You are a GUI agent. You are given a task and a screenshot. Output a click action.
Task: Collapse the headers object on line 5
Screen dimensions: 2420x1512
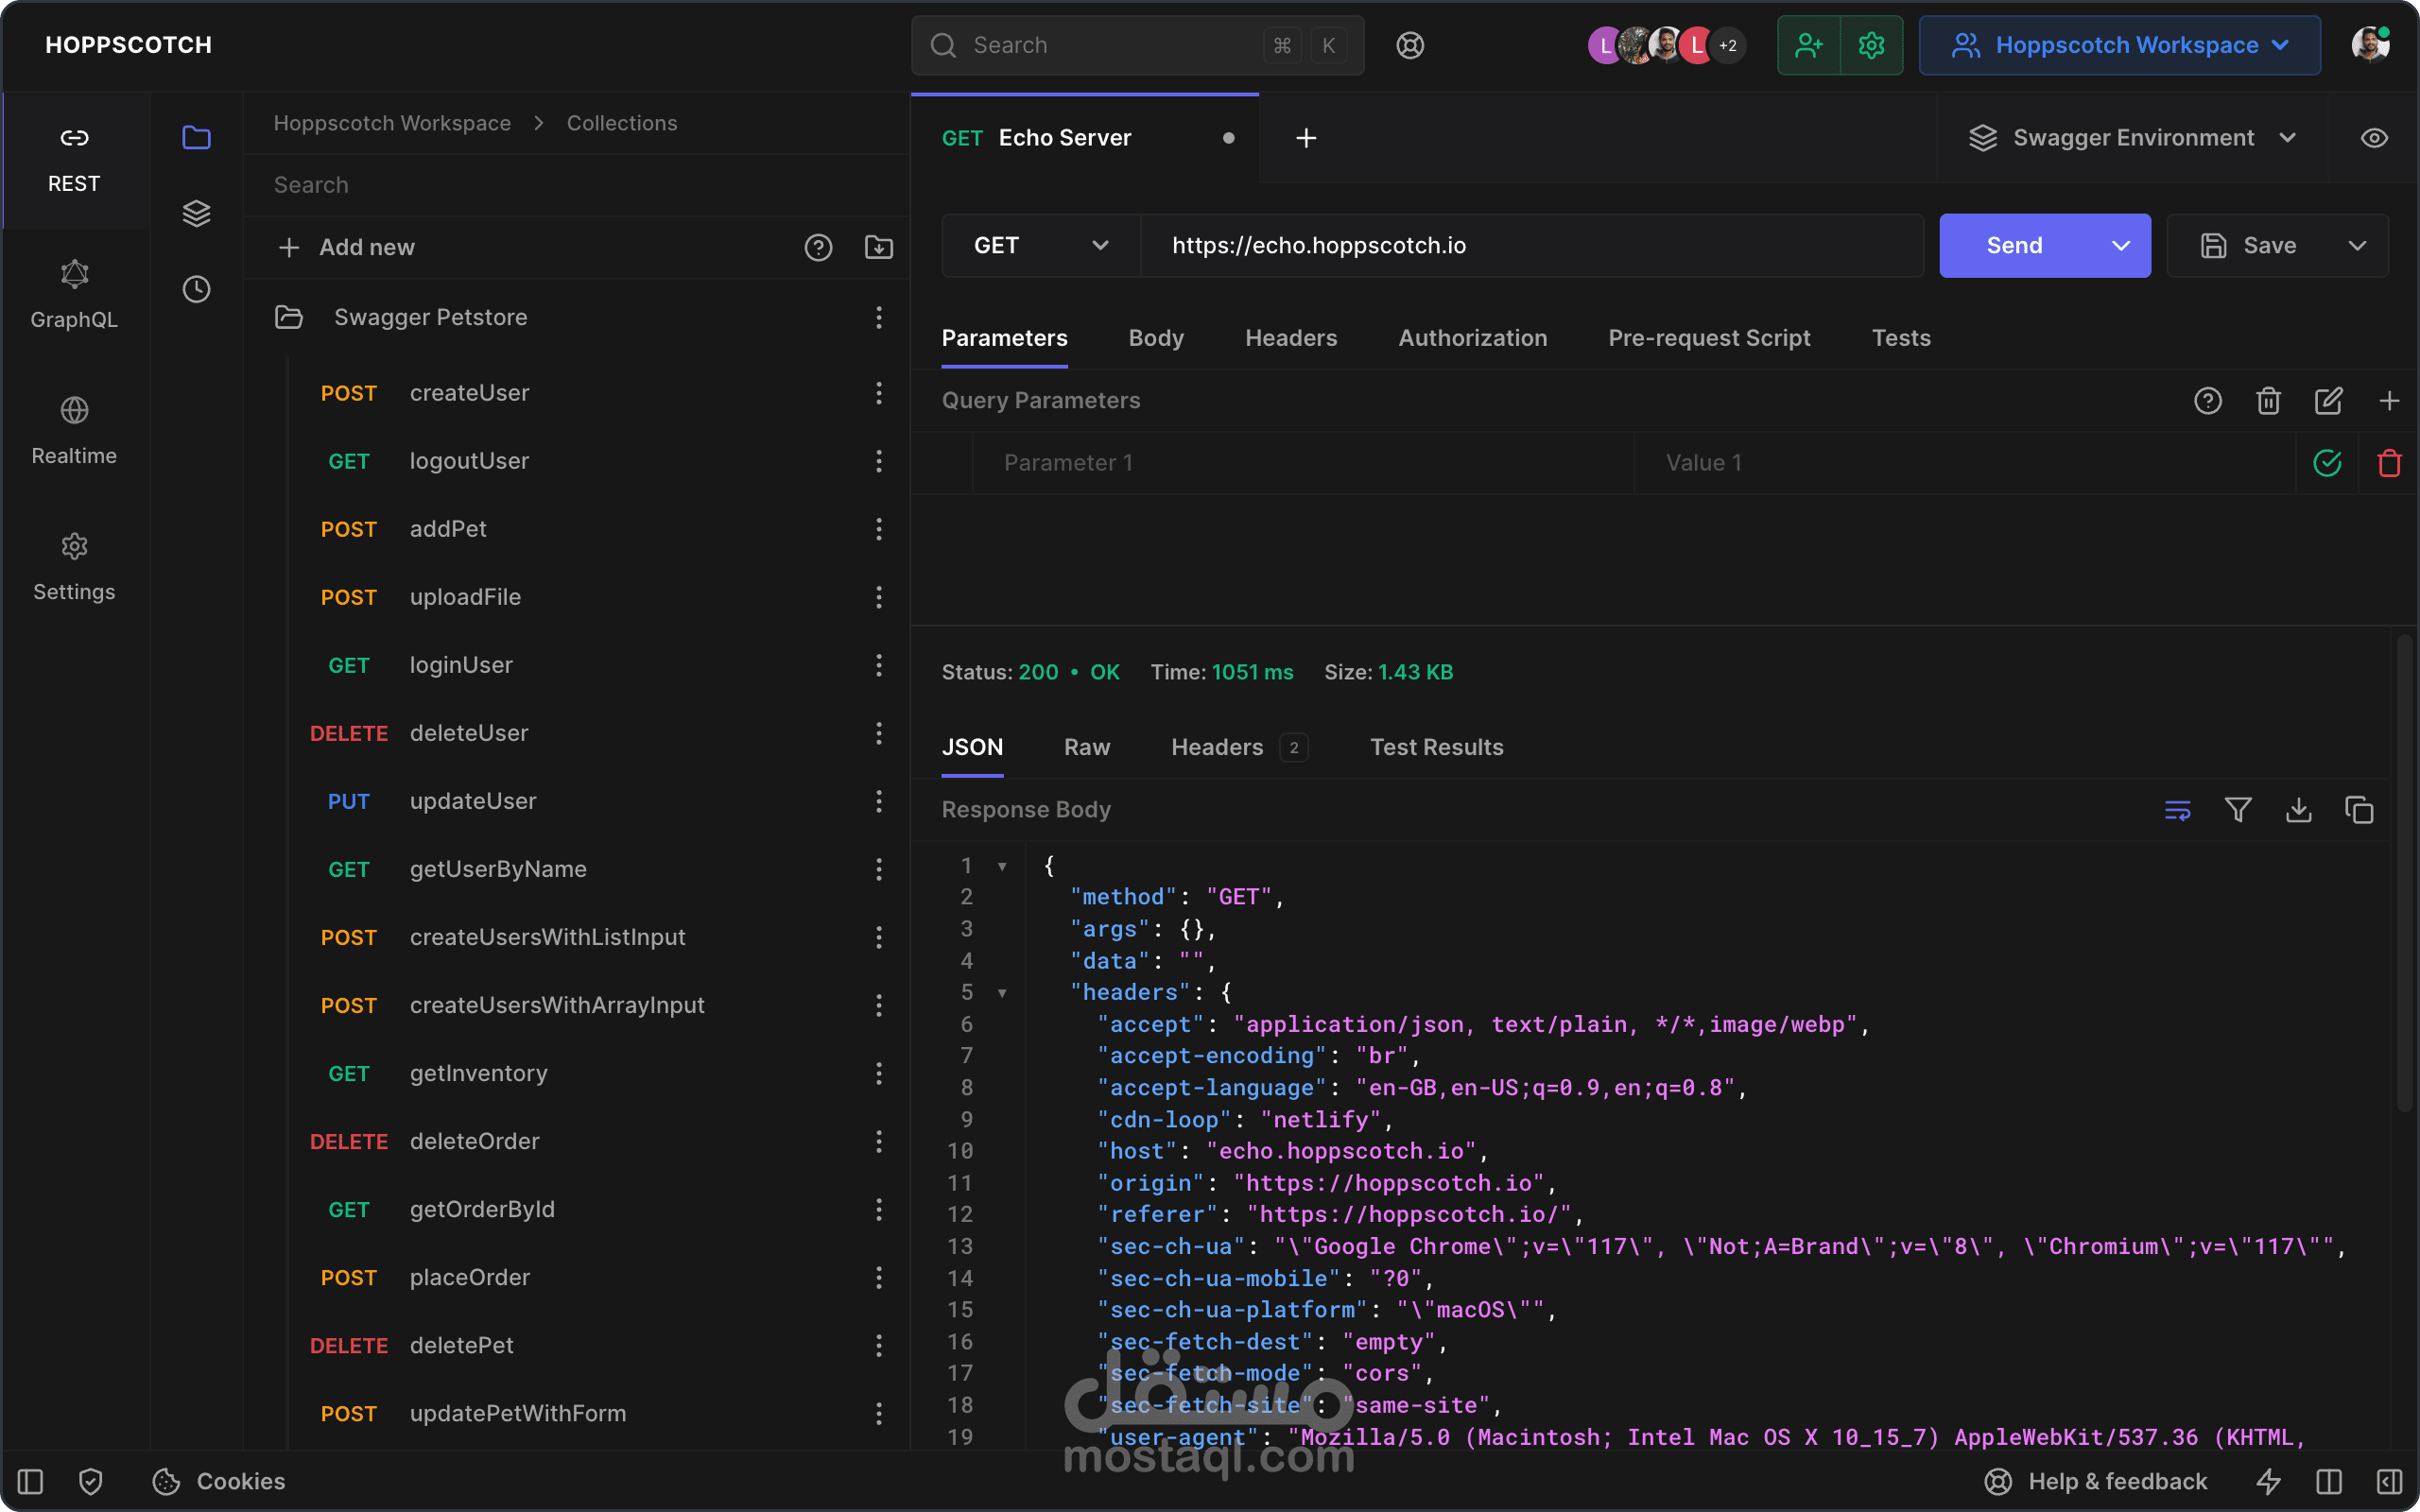tap(1003, 992)
